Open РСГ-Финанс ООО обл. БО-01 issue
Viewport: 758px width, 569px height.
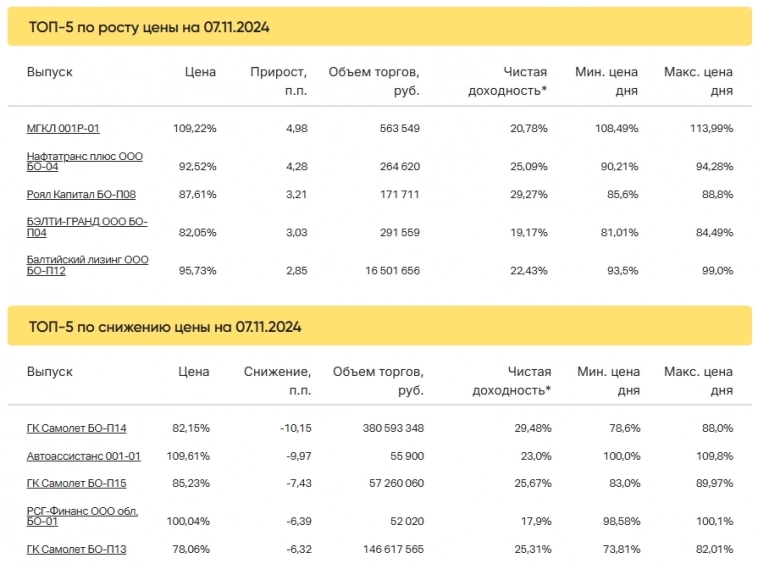82,516
